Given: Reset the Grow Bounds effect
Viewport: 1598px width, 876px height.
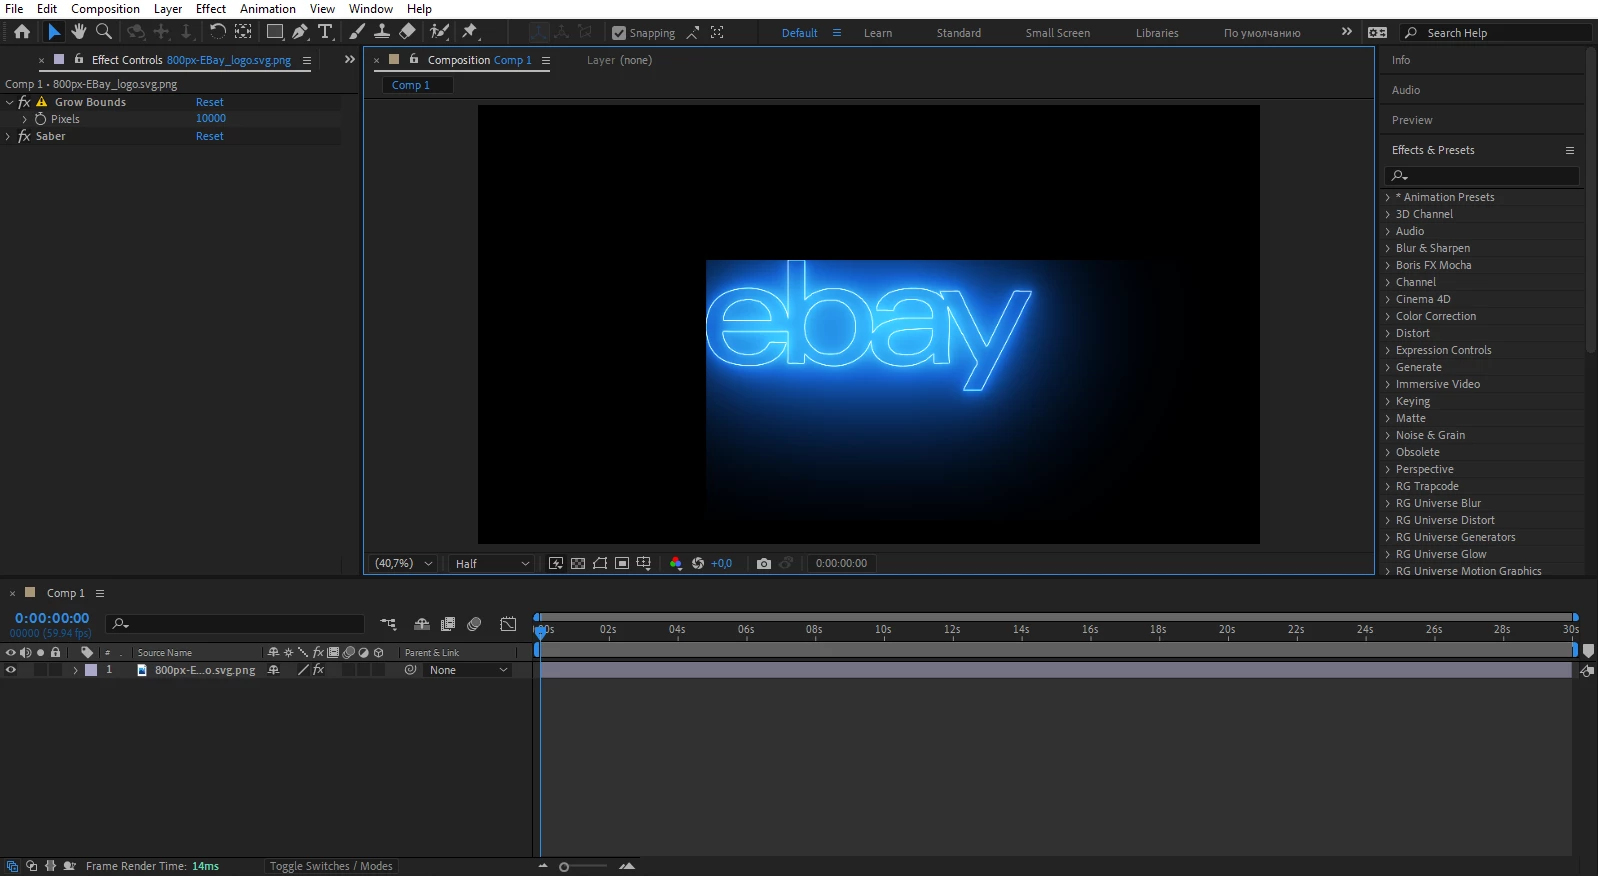Looking at the screenshot, I should click(210, 102).
